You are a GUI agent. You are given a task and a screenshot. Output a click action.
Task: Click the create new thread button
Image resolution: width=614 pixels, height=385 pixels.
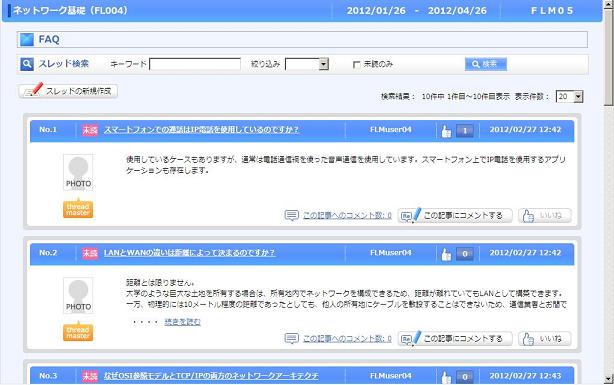(x=68, y=91)
